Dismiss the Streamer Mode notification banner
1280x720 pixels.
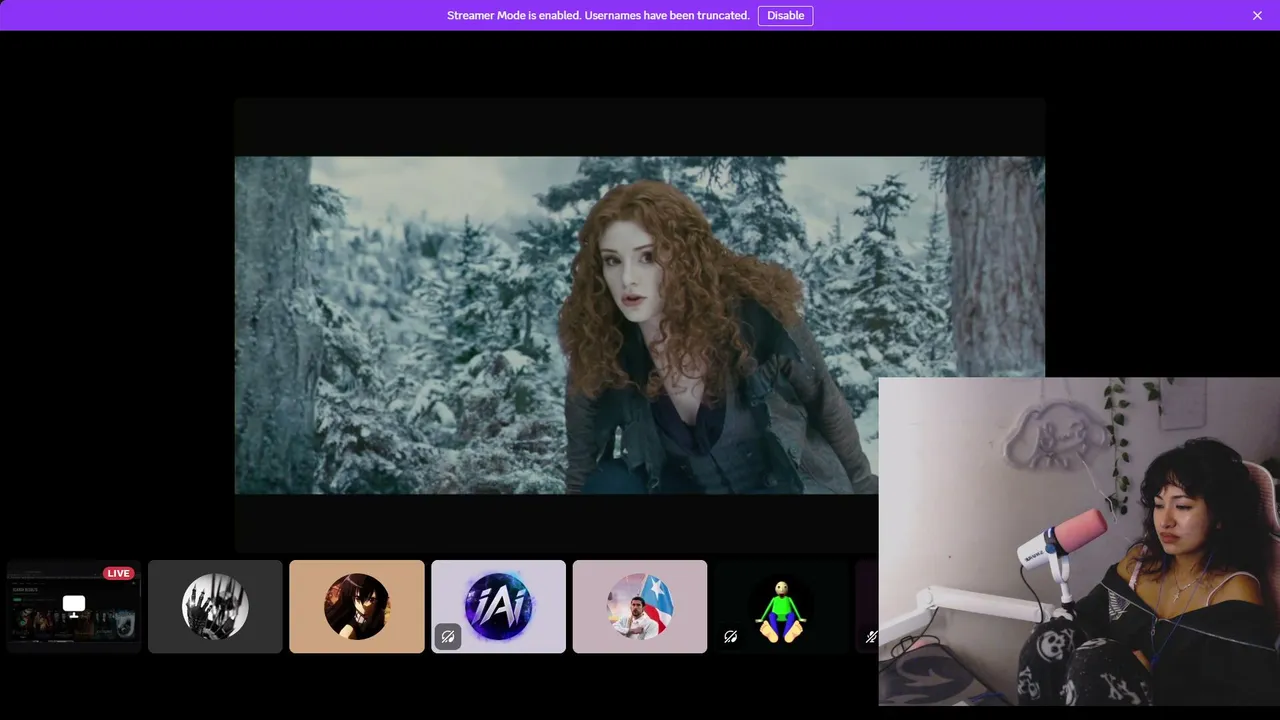[x=1257, y=15]
